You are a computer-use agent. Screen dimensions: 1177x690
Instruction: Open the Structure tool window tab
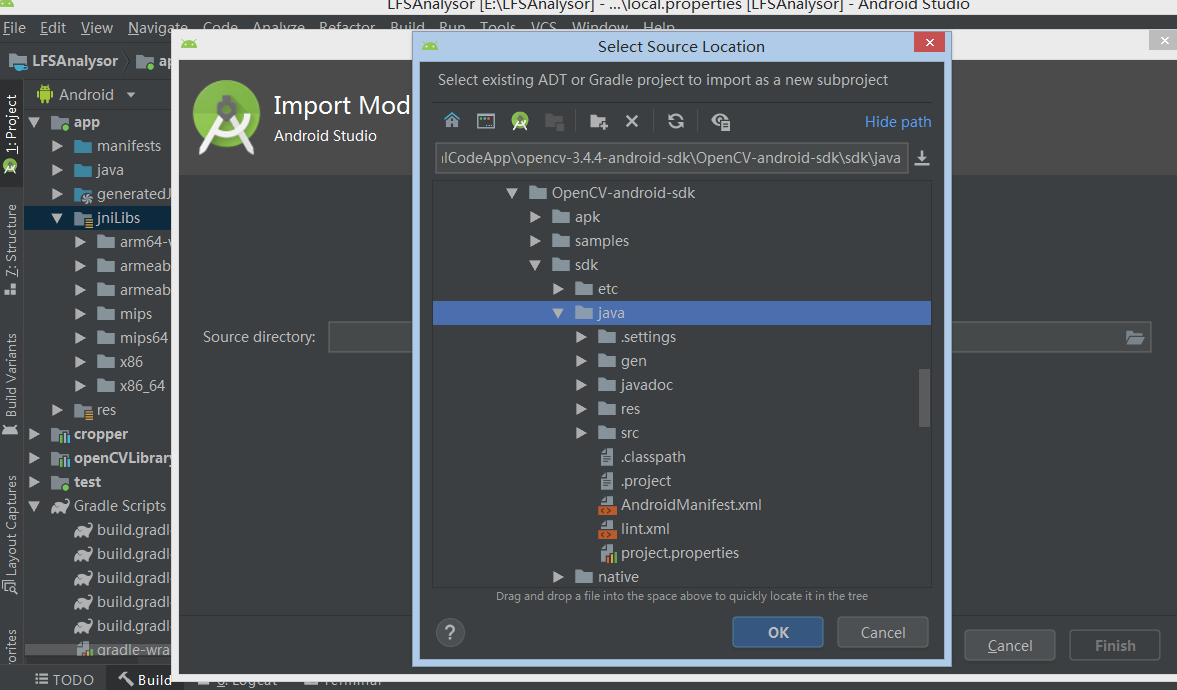click(x=11, y=250)
